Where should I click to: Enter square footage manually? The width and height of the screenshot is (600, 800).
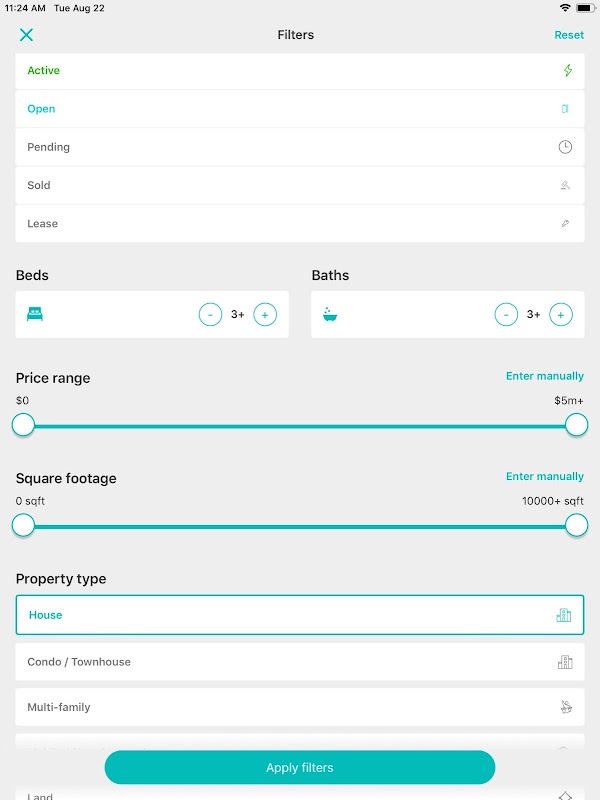(x=544, y=477)
